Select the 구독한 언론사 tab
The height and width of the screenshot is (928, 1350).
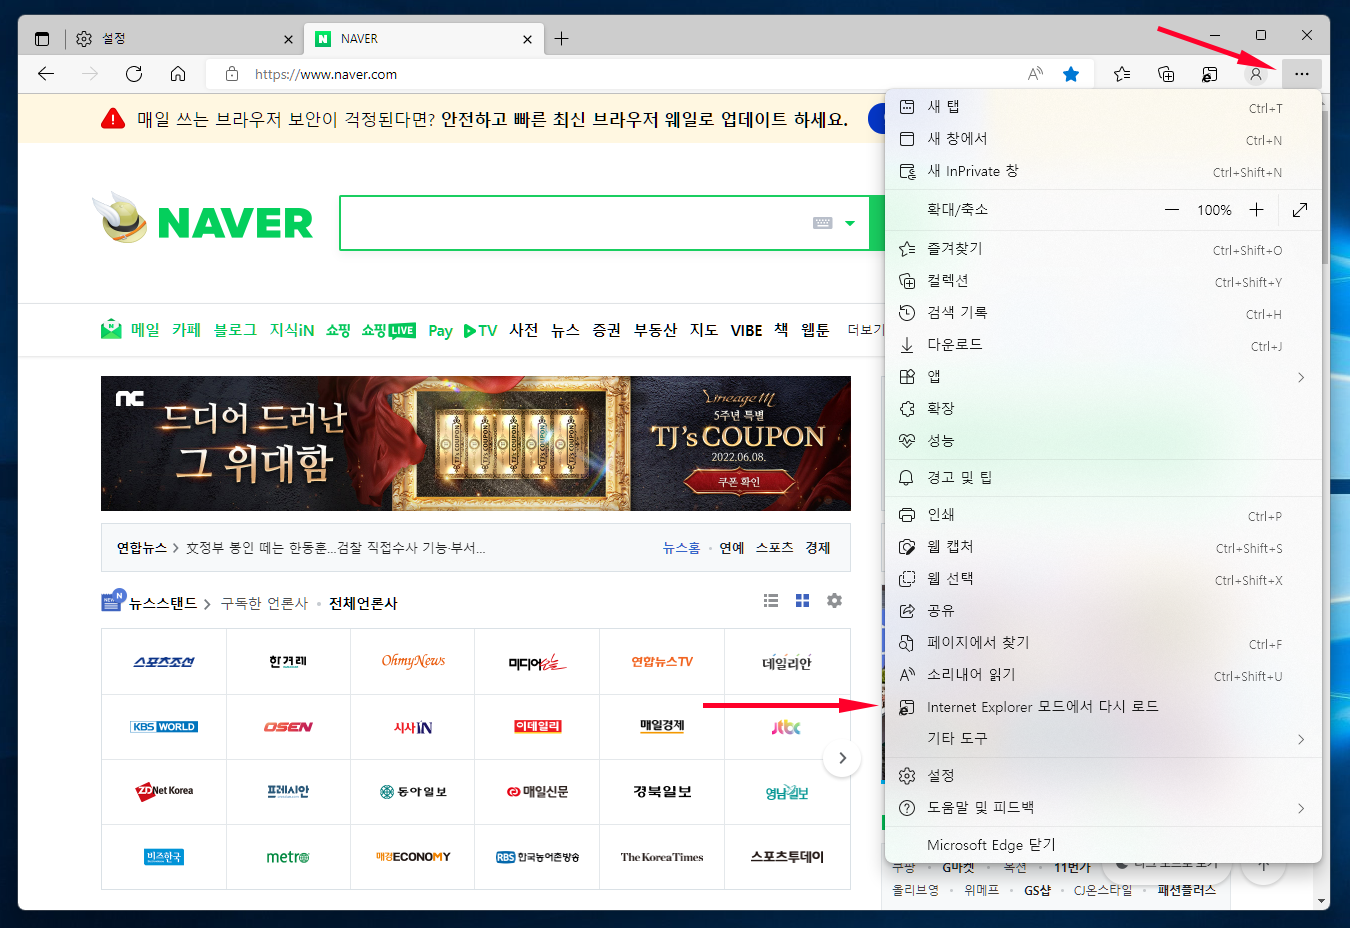click(x=264, y=604)
